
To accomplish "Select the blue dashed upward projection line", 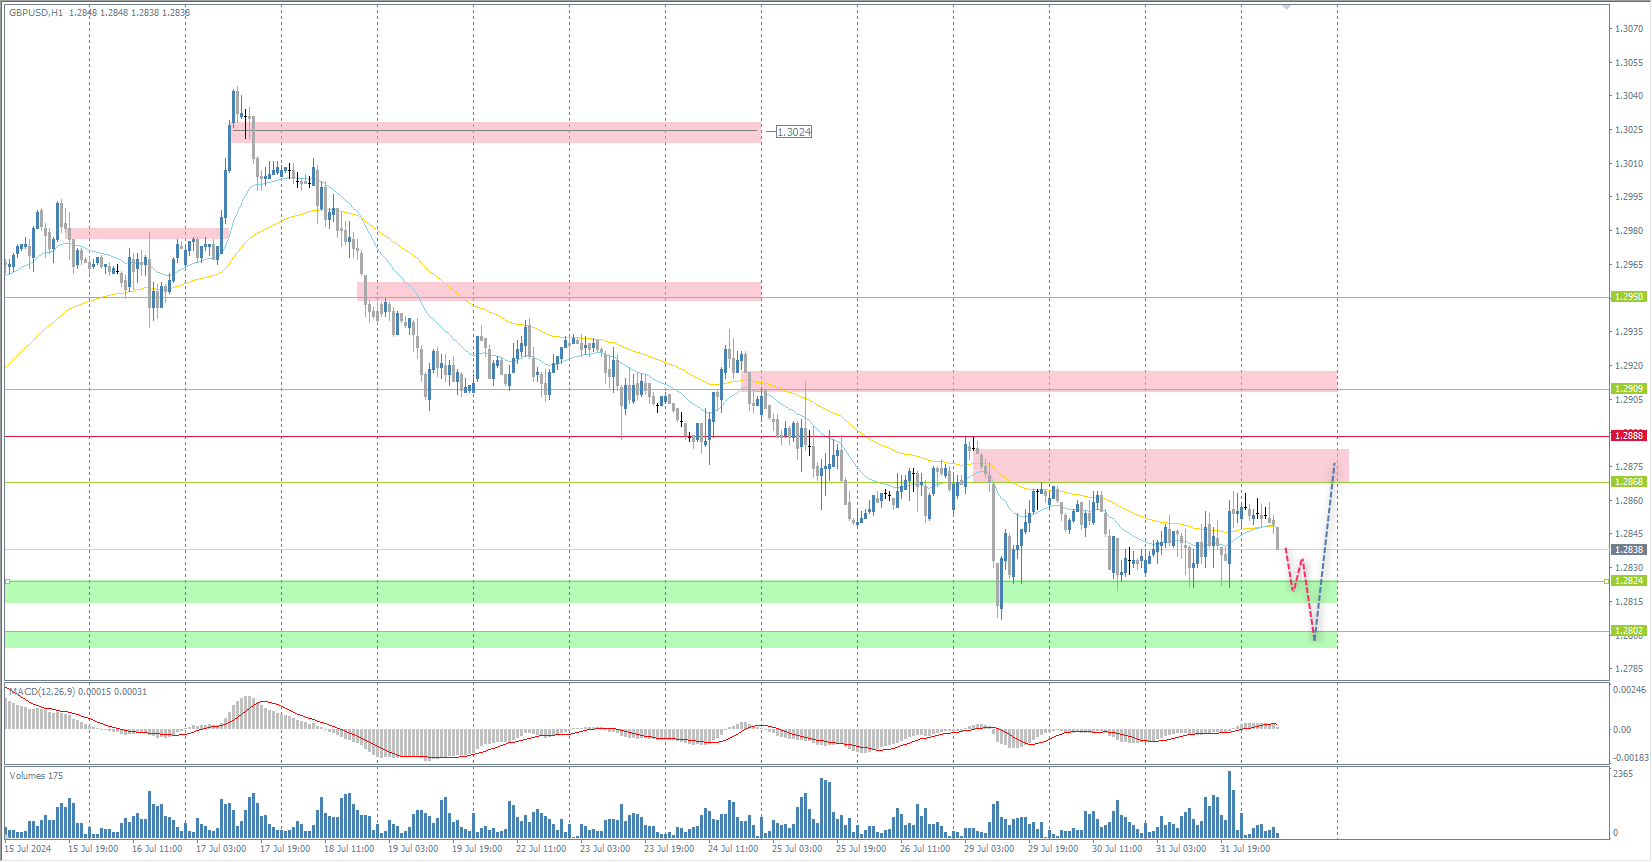I will tap(1325, 550).
